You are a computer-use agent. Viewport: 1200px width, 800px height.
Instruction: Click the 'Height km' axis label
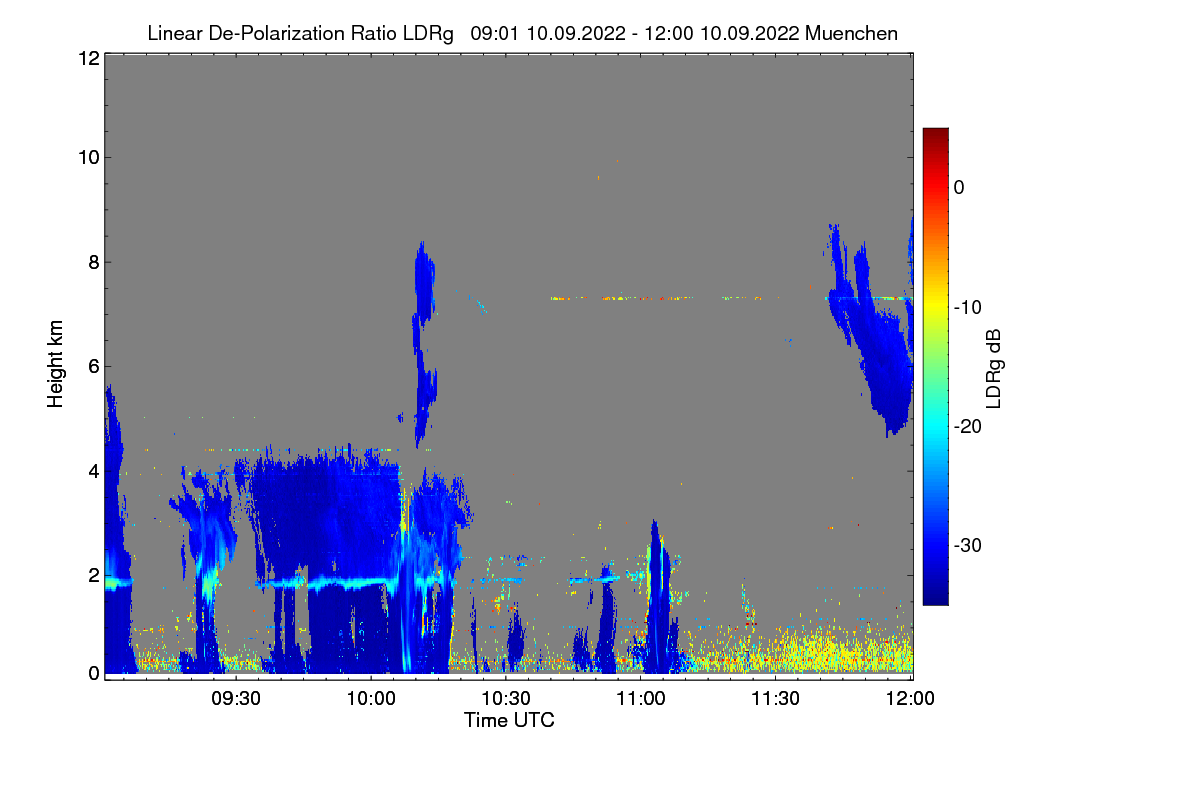click(x=56, y=364)
